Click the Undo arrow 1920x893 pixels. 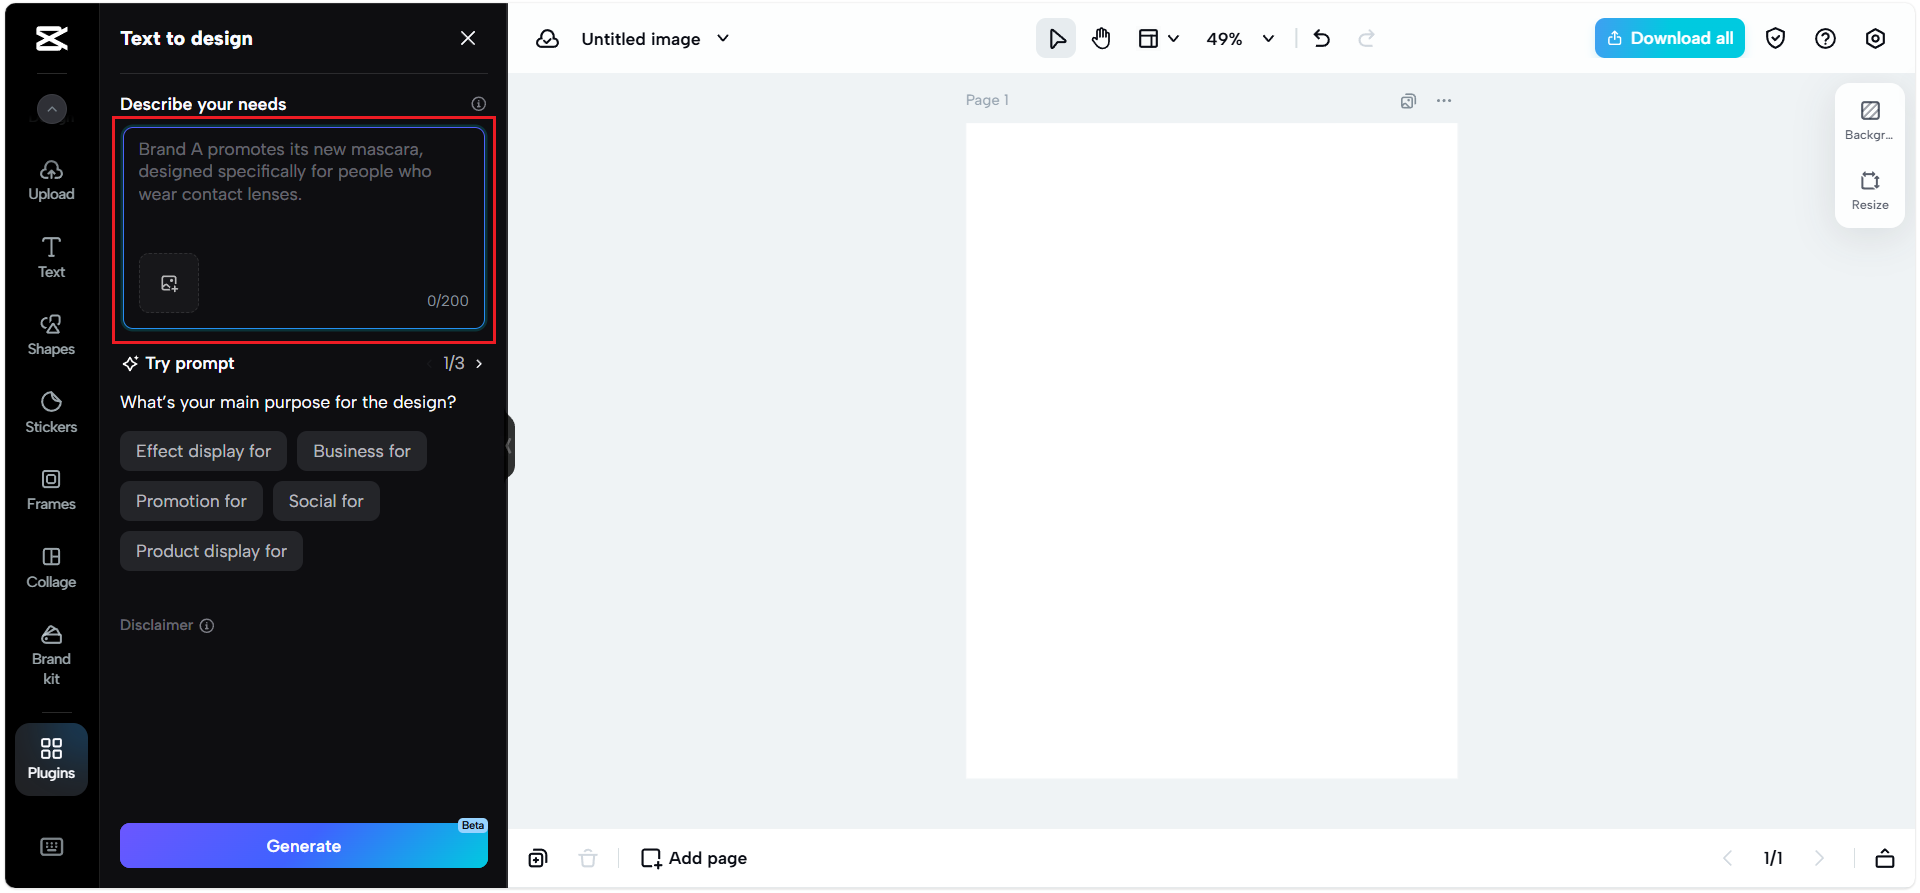click(1322, 39)
